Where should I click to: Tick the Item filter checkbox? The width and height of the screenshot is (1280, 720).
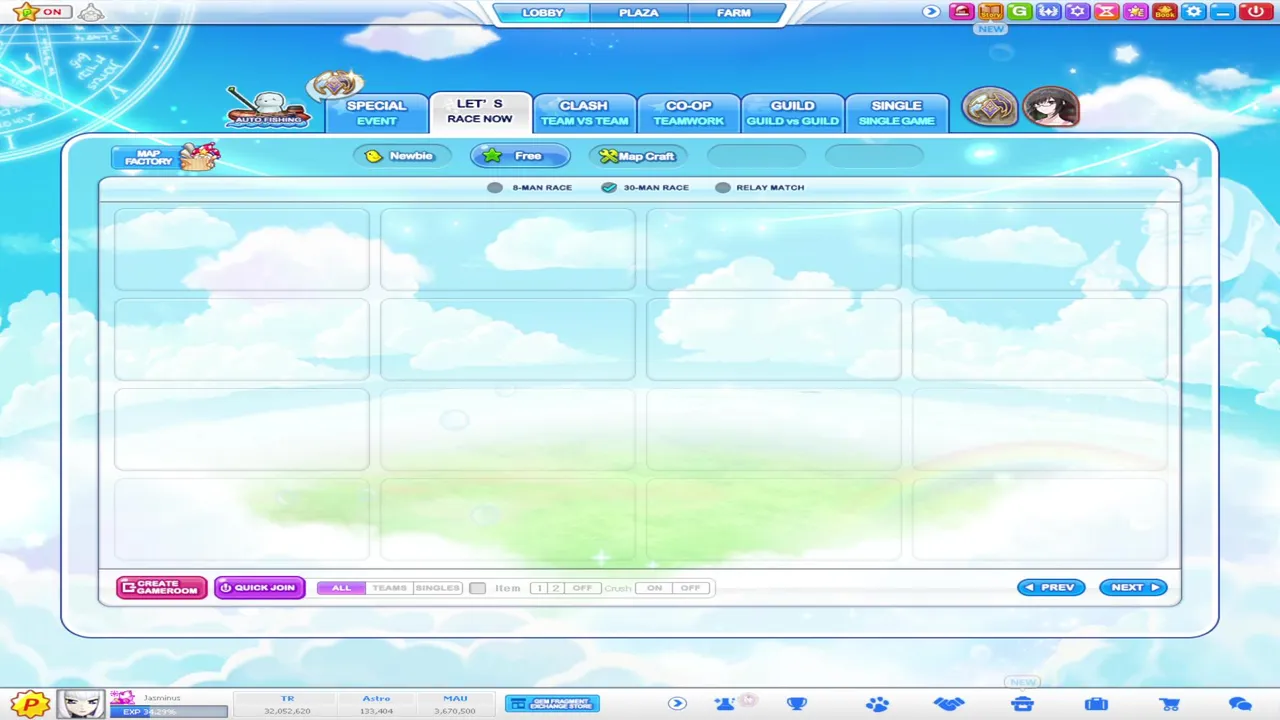(477, 588)
